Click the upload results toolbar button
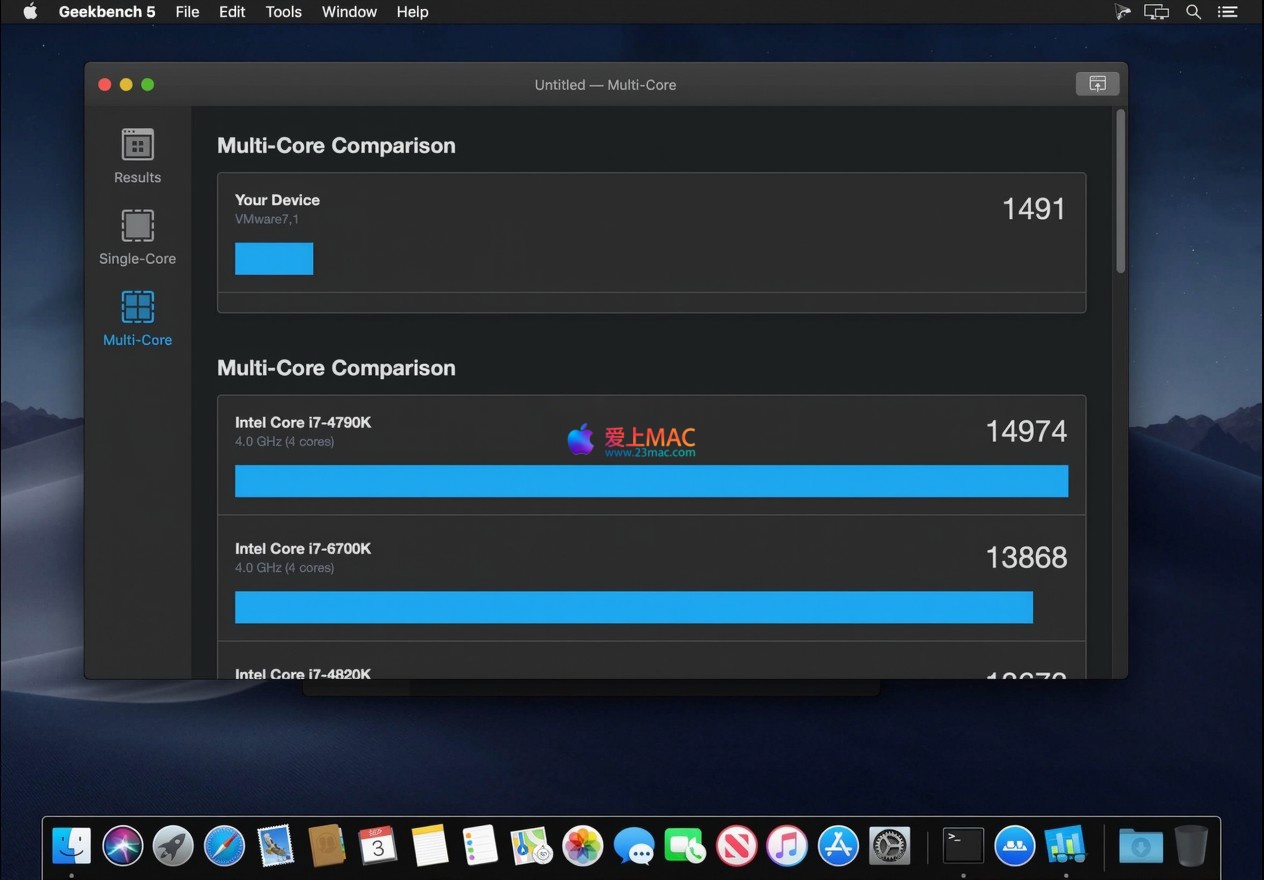 1097,84
